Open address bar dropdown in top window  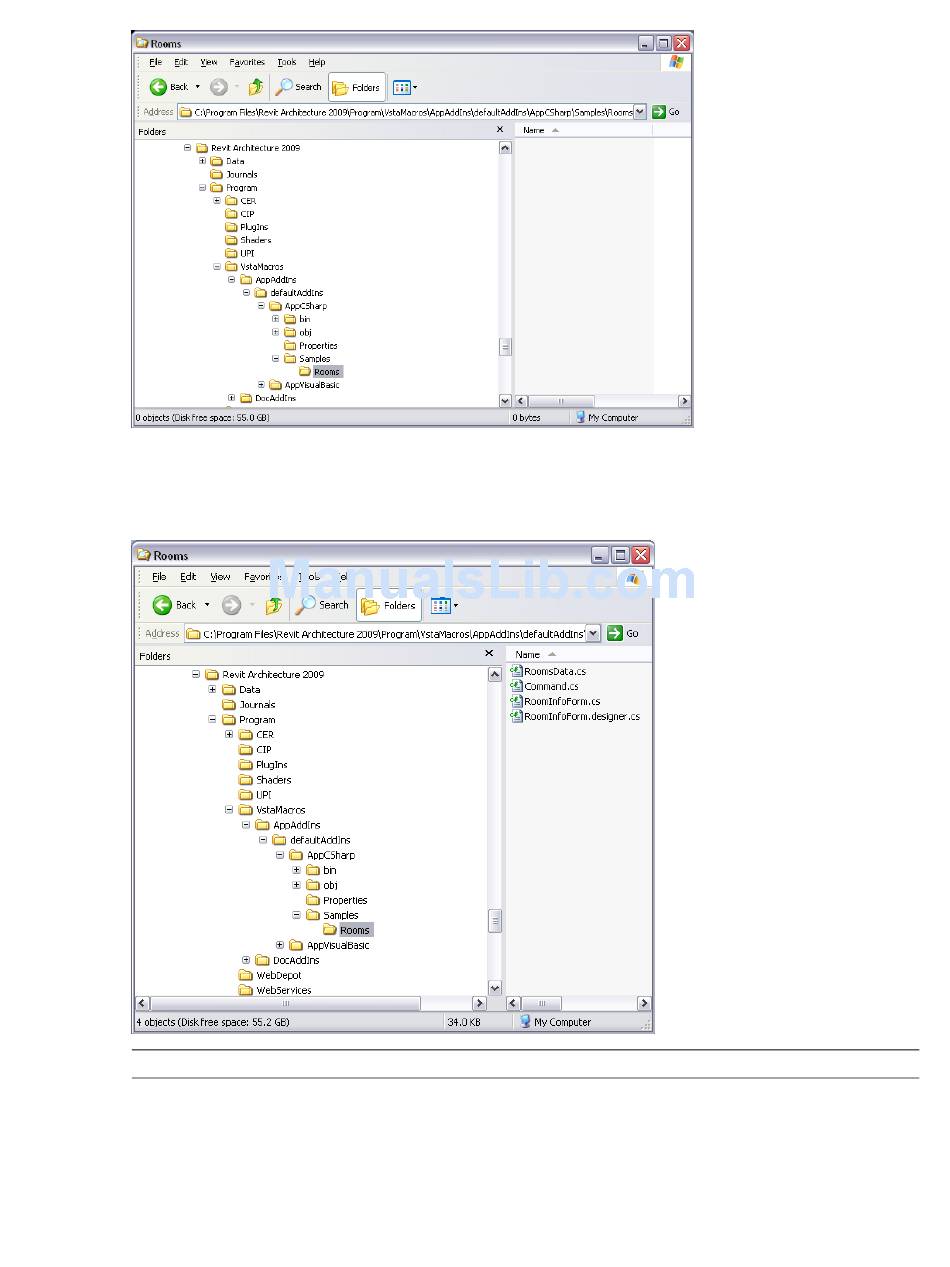pyautogui.click(x=640, y=112)
